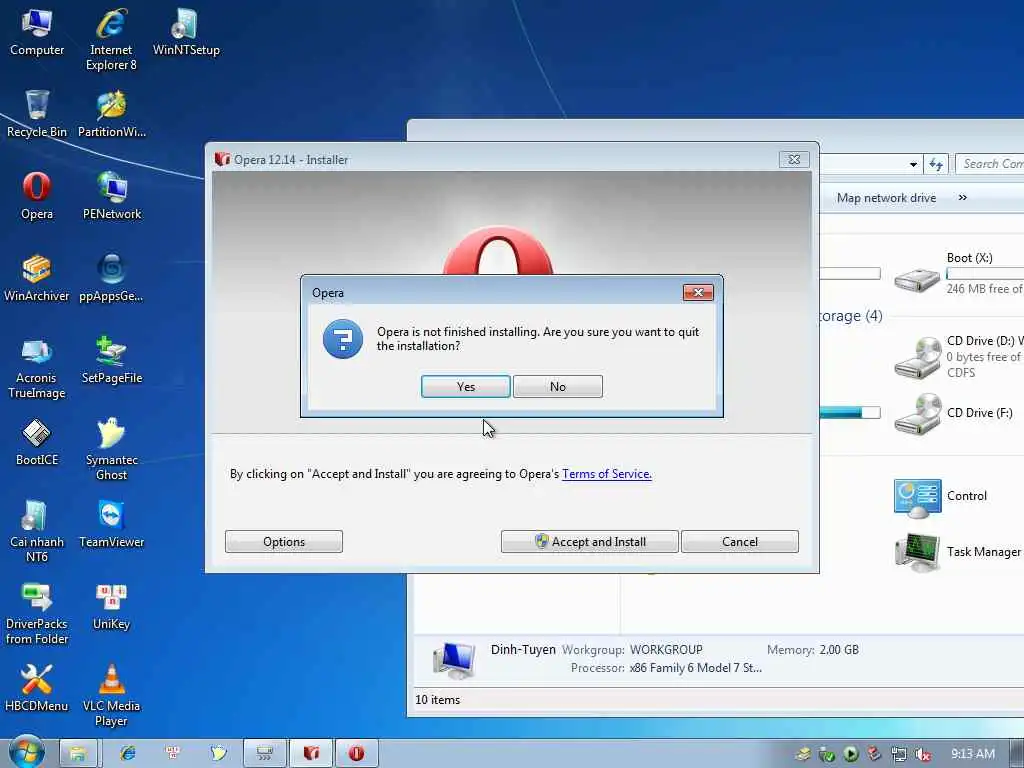Image resolution: width=1024 pixels, height=768 pixels.
Task: Select the VLC Media Player icon
Action: click(x=112, y=696)
